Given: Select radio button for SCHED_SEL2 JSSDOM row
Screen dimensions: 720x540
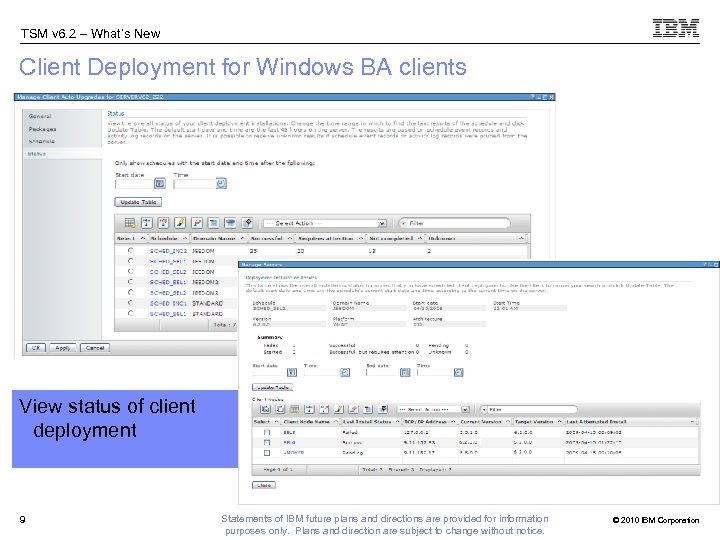Looking at the screenshot, I should coord(130,271).
